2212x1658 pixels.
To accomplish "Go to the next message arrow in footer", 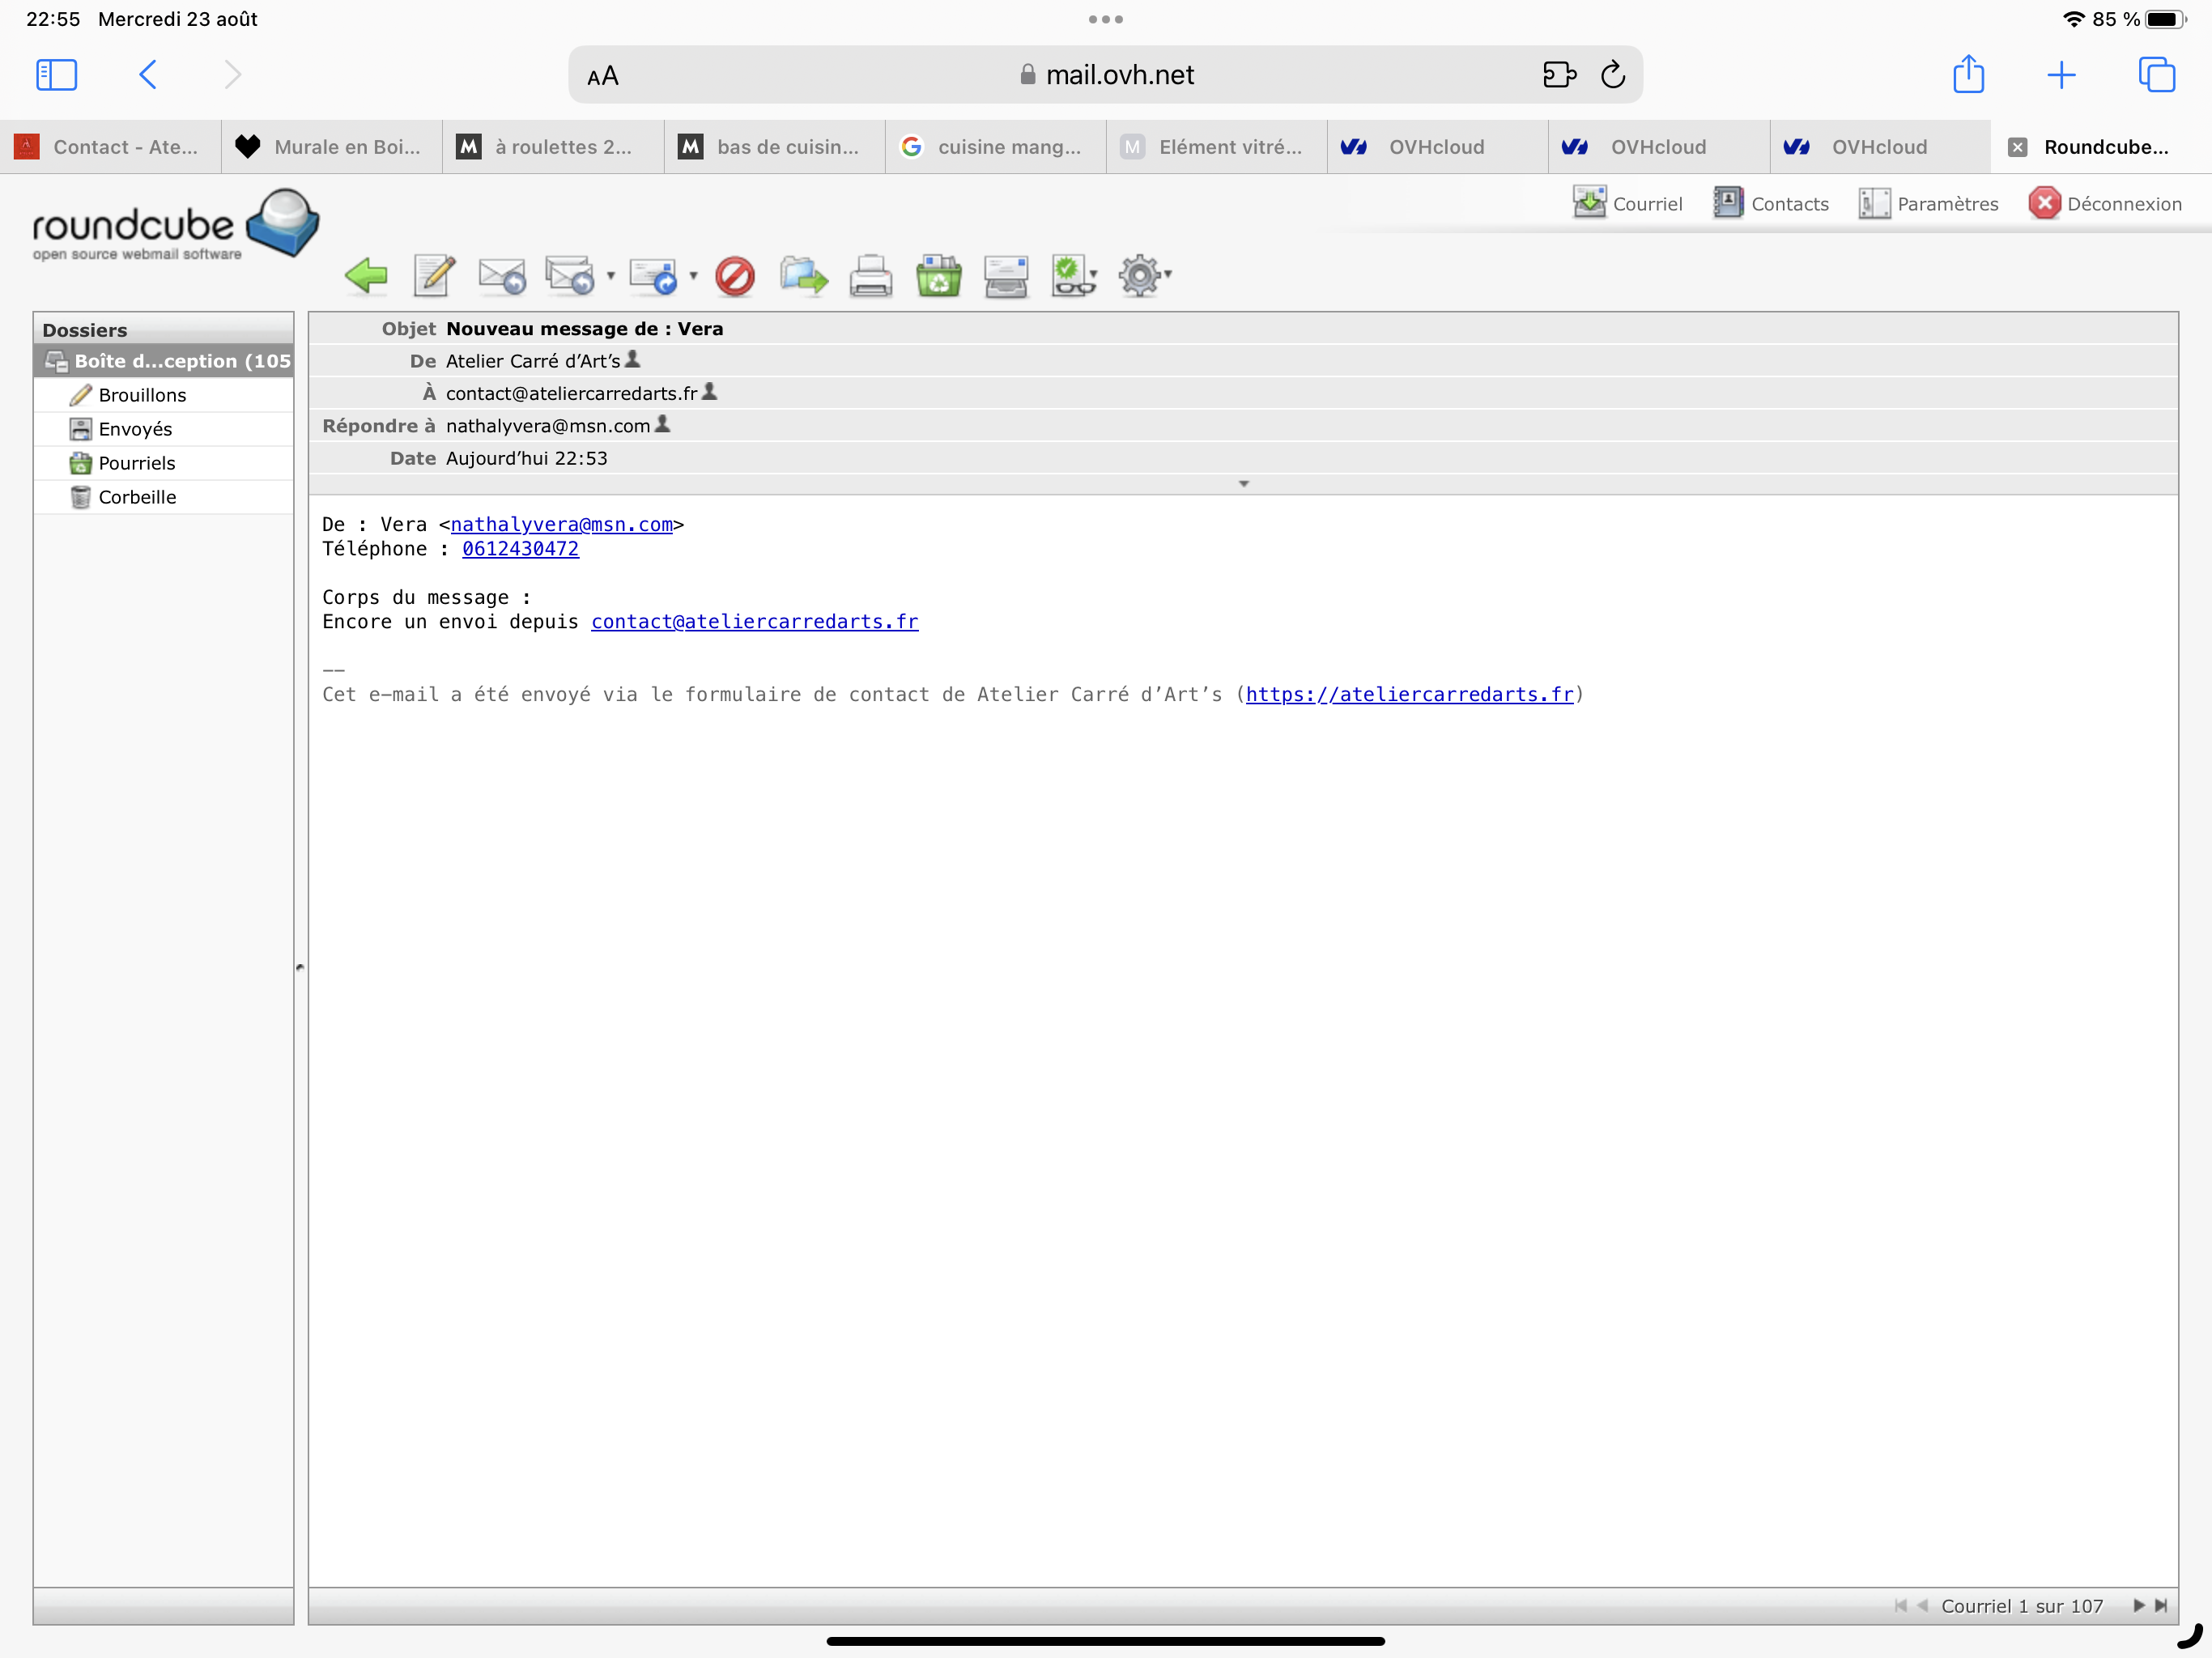I will (x=2138, y=1605).
